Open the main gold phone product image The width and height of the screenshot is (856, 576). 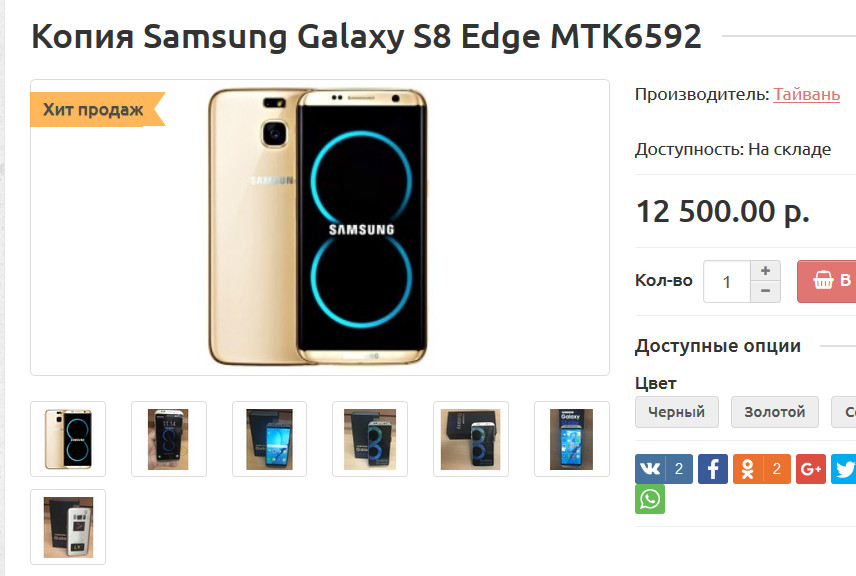click(x=320, y=227)
